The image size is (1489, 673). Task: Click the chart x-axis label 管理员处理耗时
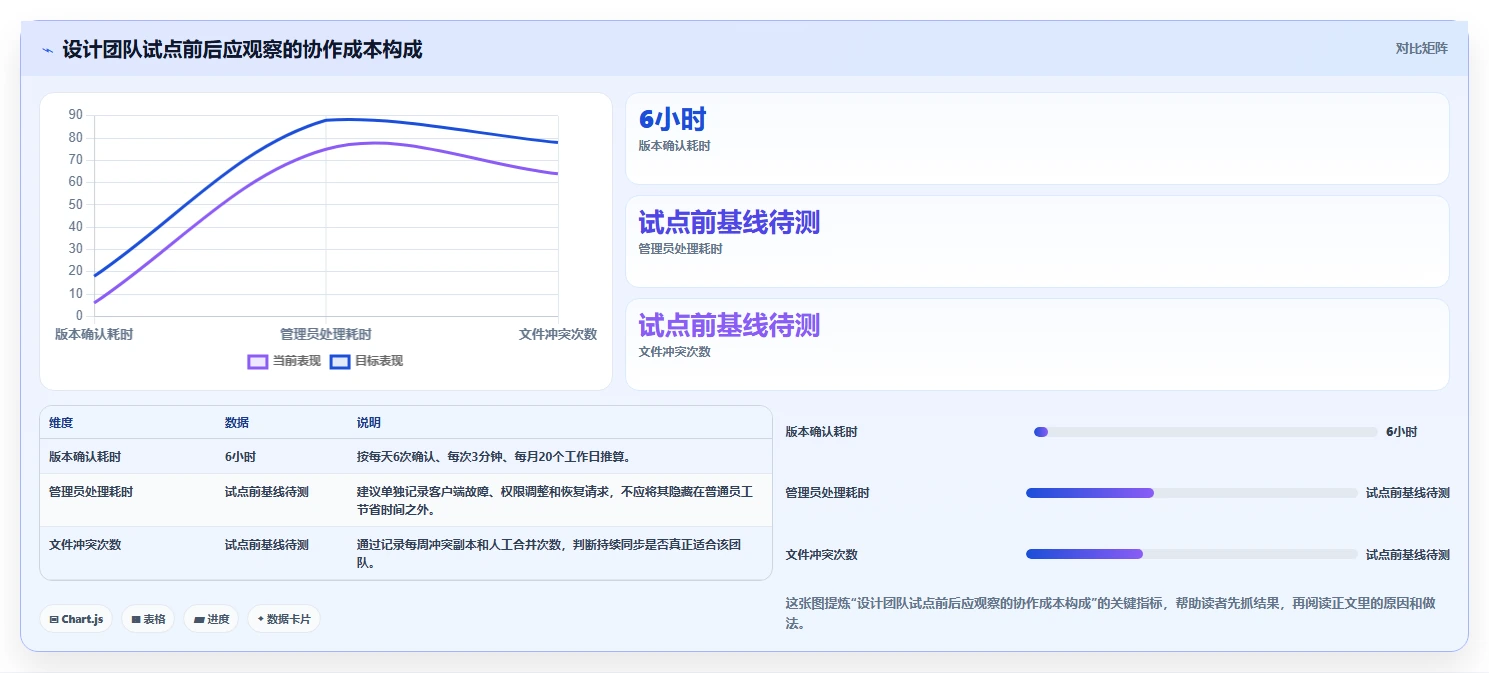coord(326,334)
